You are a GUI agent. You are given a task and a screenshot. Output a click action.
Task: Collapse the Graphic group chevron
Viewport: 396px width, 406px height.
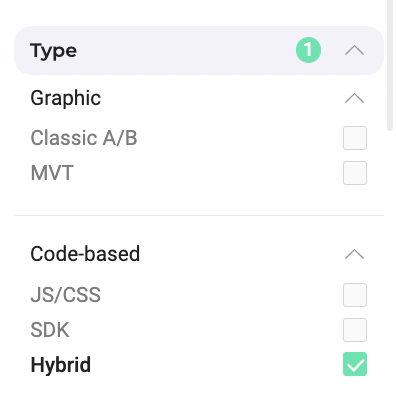tap(354, 98)
